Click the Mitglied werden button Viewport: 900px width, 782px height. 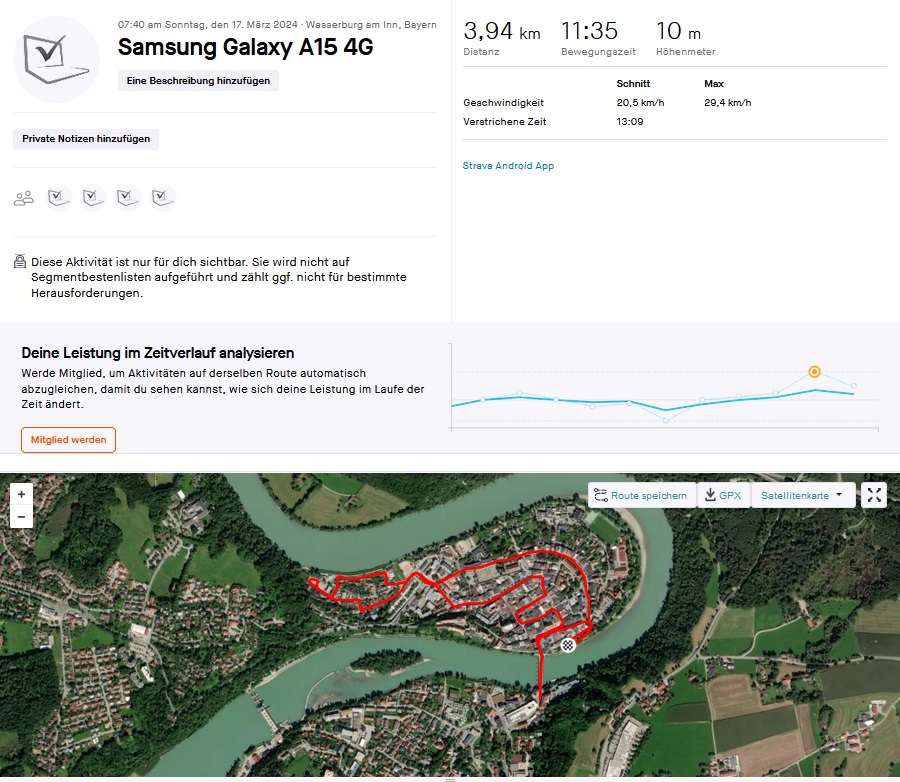pos(68,440)
